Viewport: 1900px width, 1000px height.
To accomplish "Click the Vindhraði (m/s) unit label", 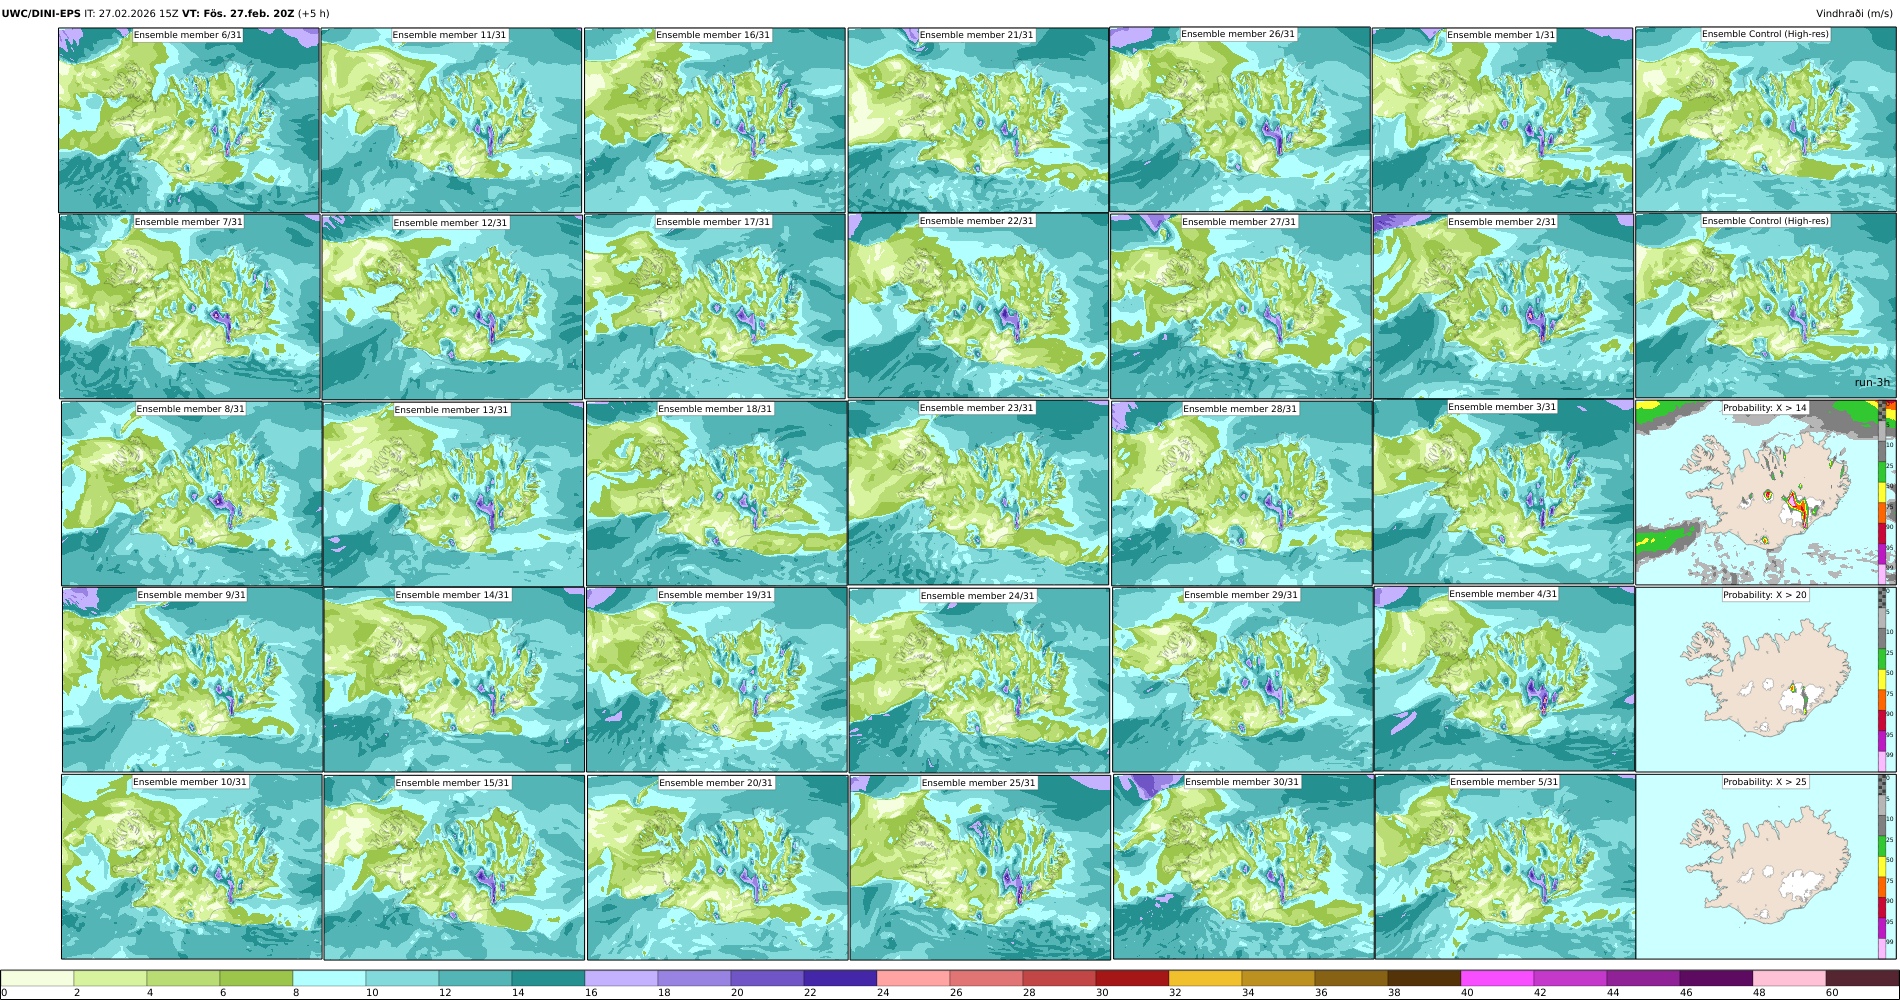I will (1854, 14).
